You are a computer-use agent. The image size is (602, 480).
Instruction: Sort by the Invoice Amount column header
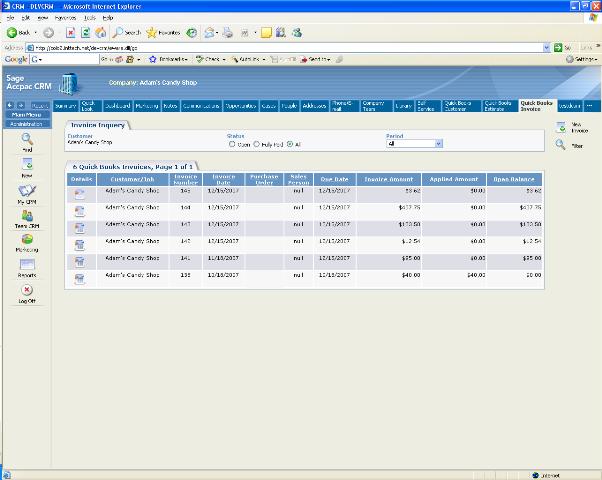point(390,178)
